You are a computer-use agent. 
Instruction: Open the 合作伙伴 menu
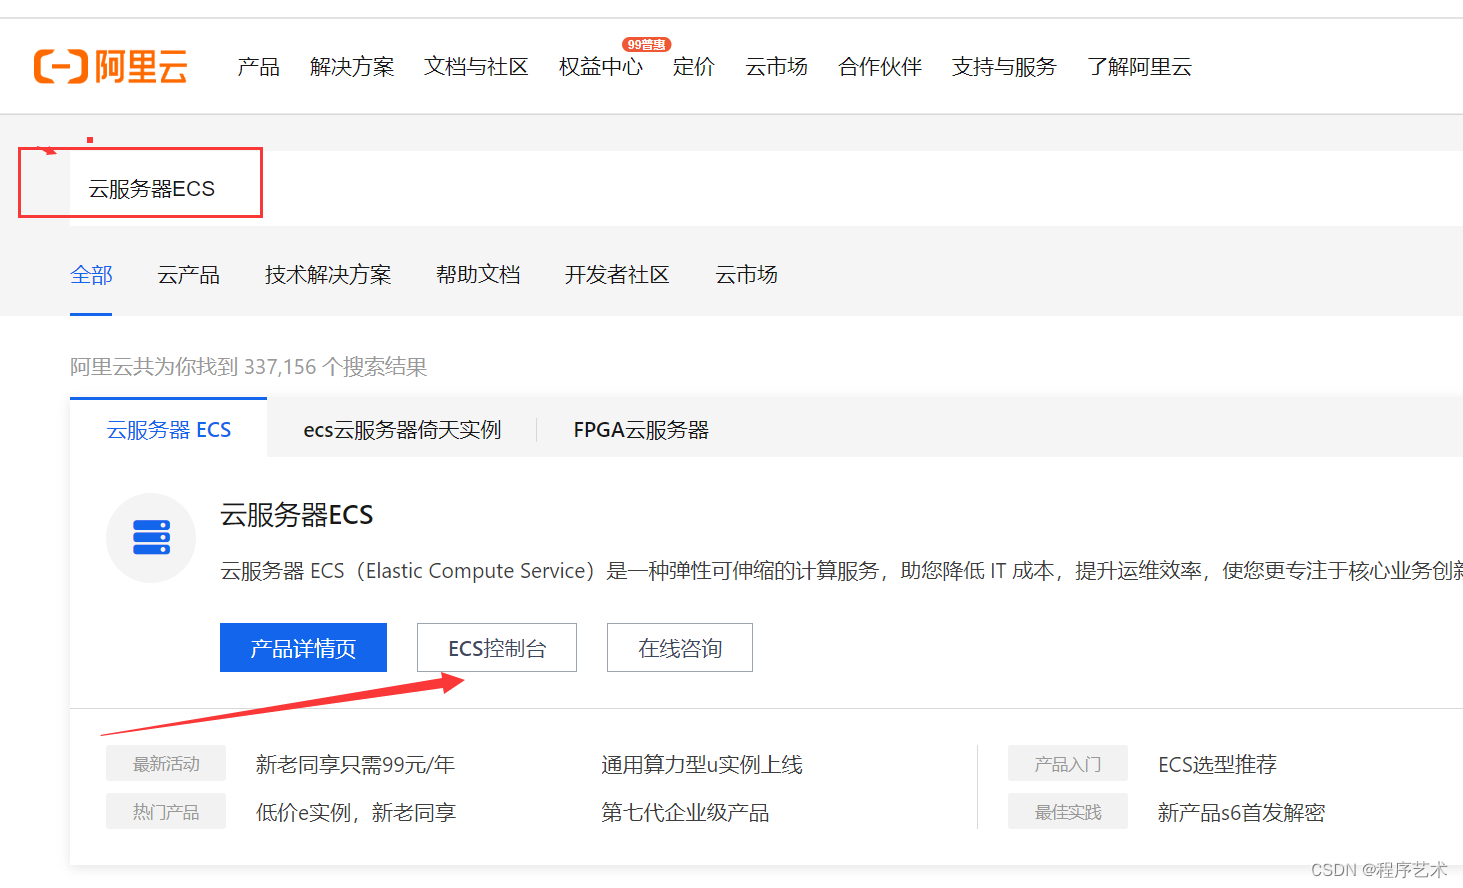pos(880,67)
